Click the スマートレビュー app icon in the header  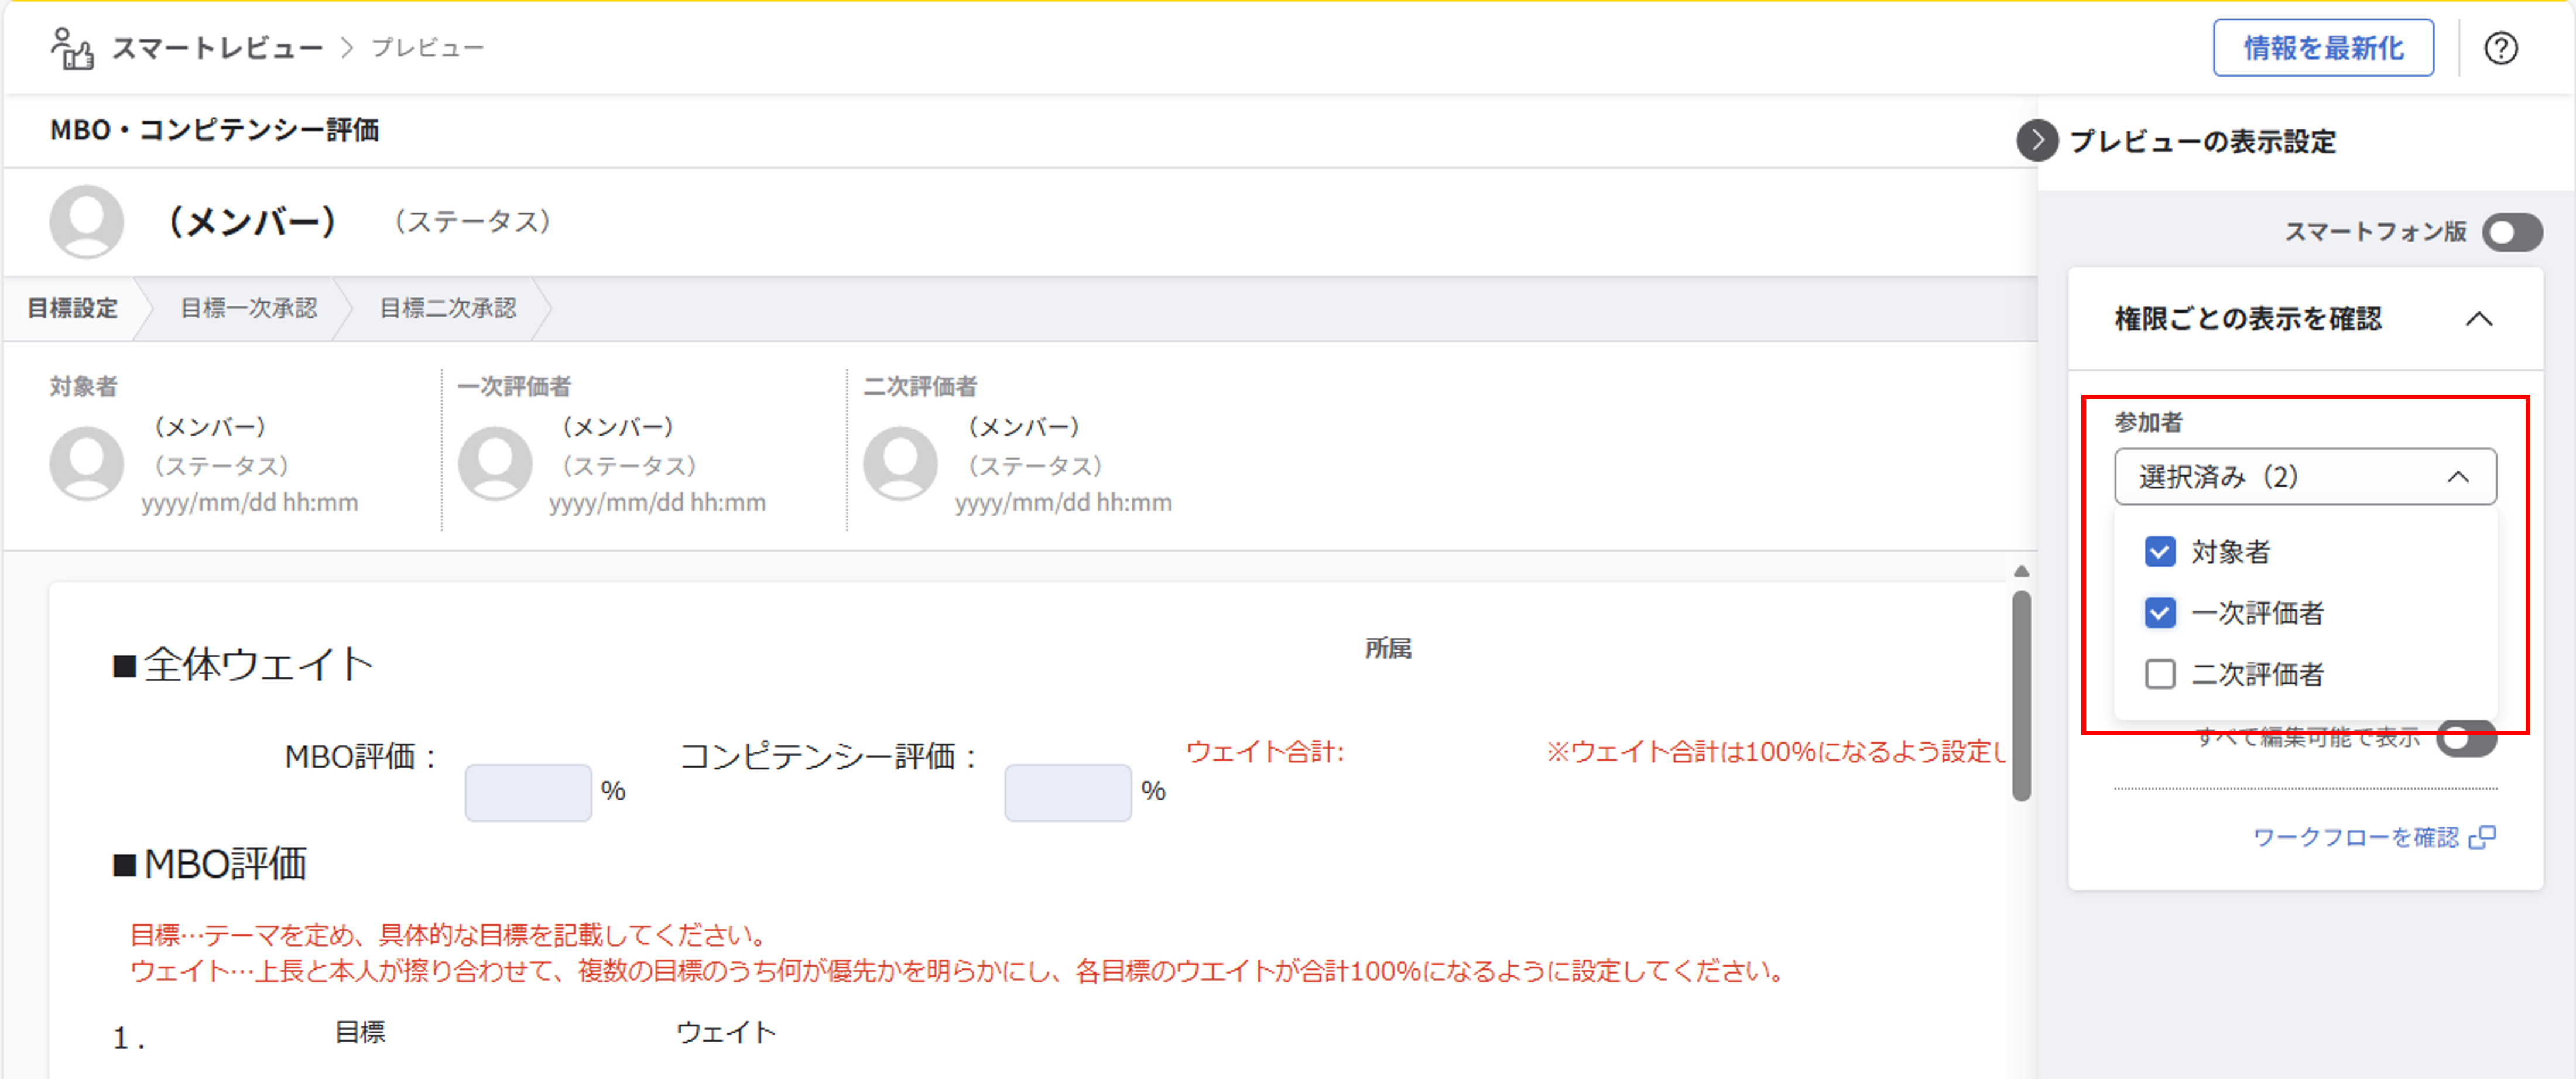tap(72, 46)
